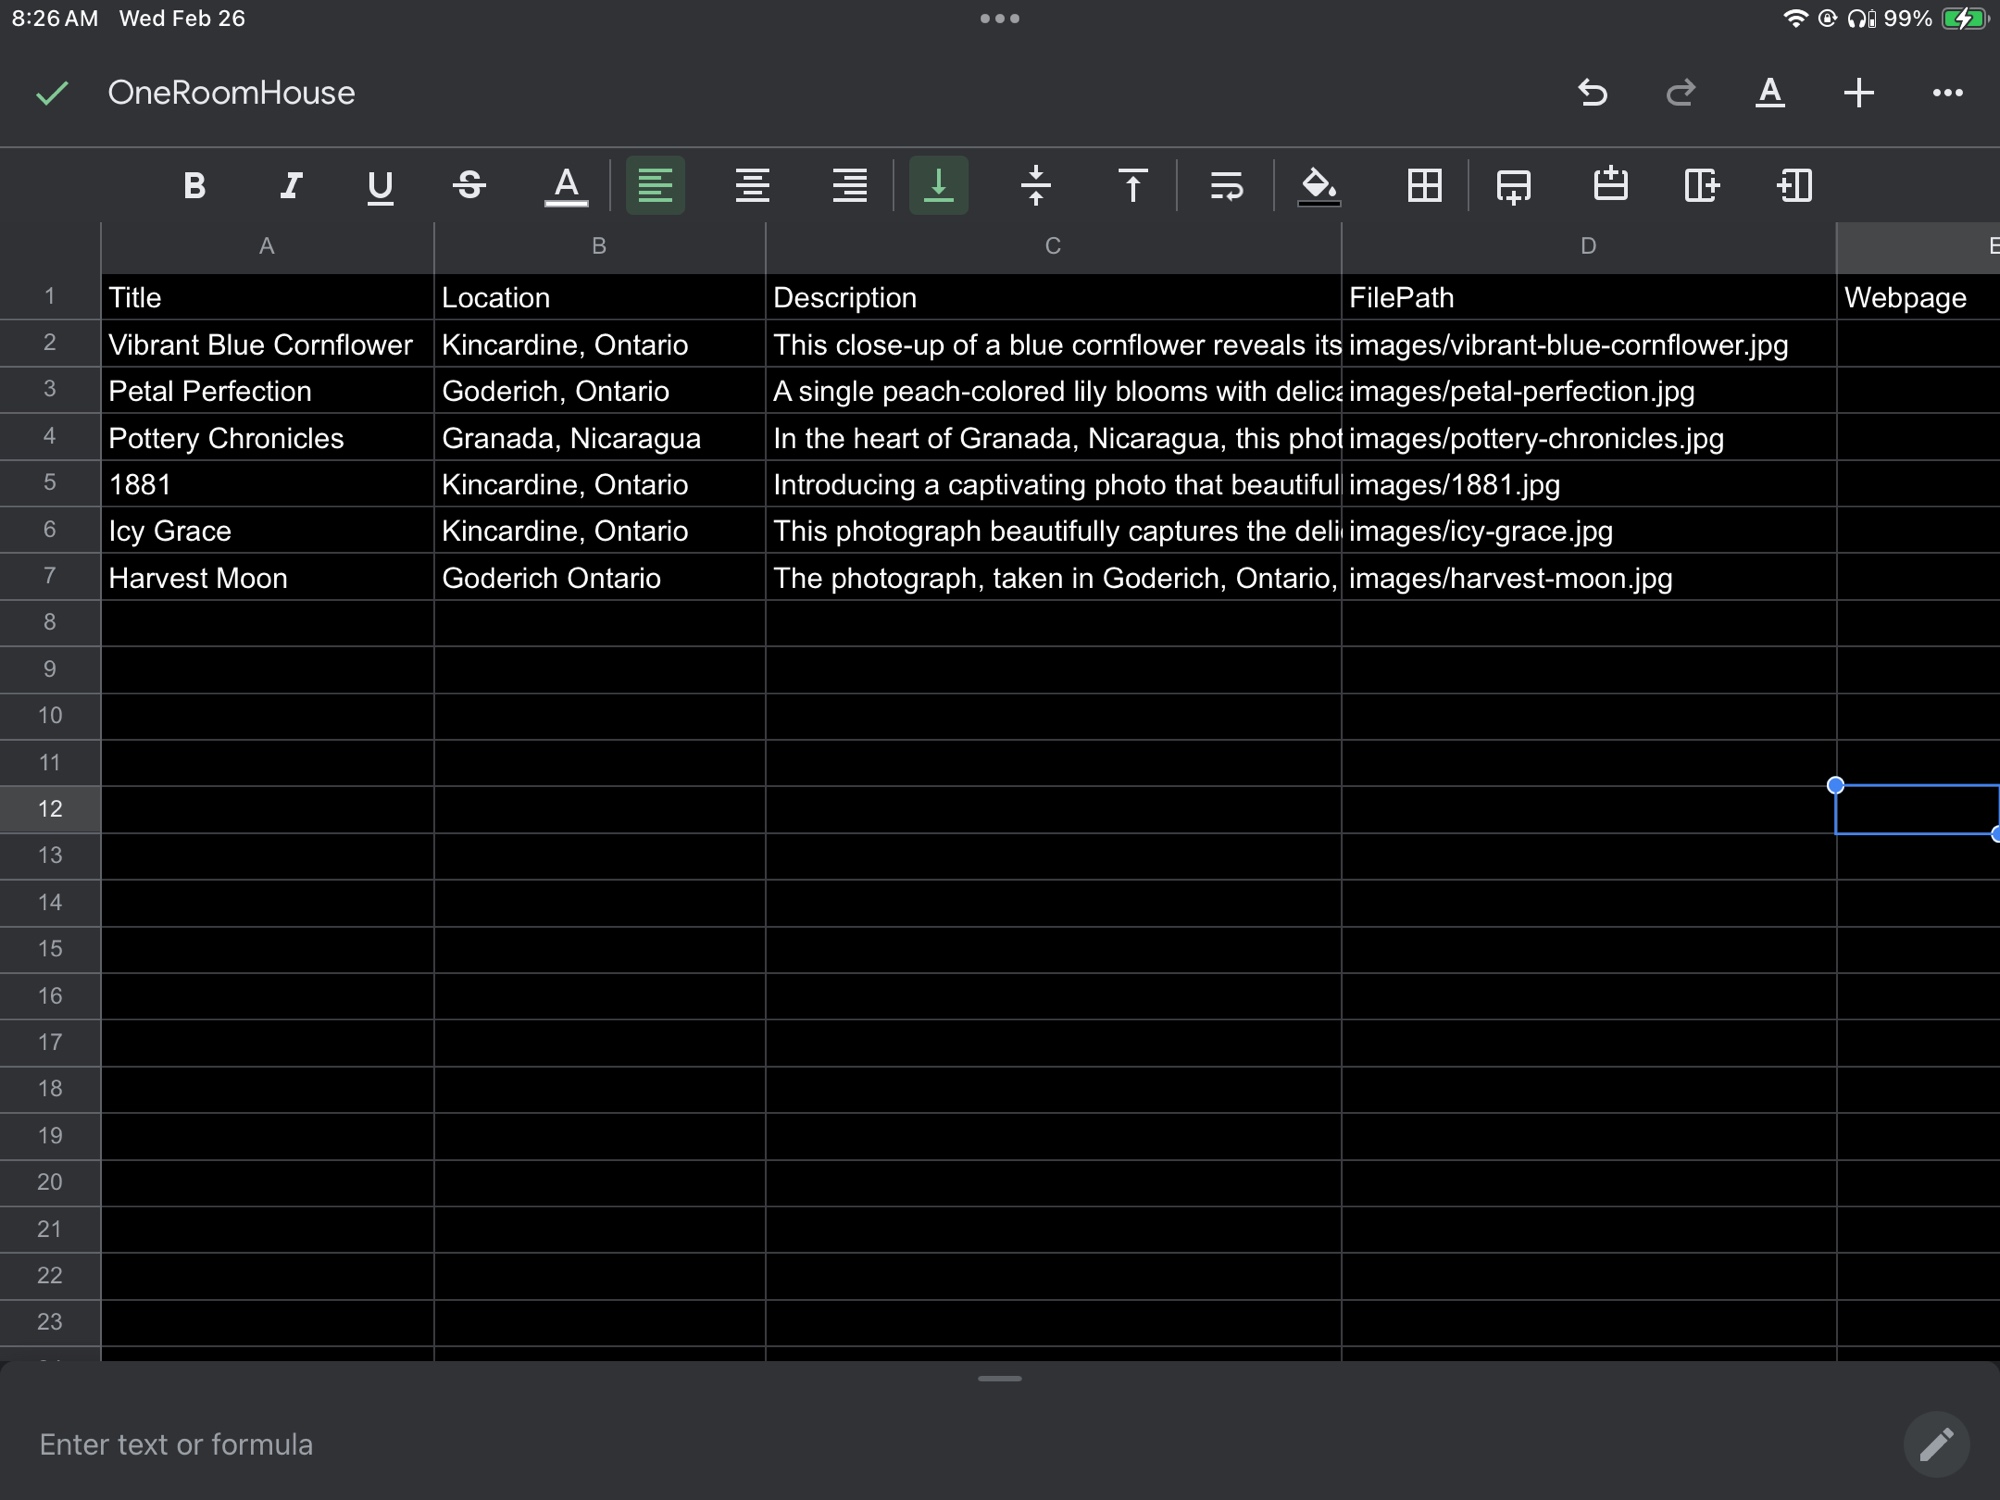
Task: Select row 1 header
Action: pyautogui.click(x=50, y=297)
